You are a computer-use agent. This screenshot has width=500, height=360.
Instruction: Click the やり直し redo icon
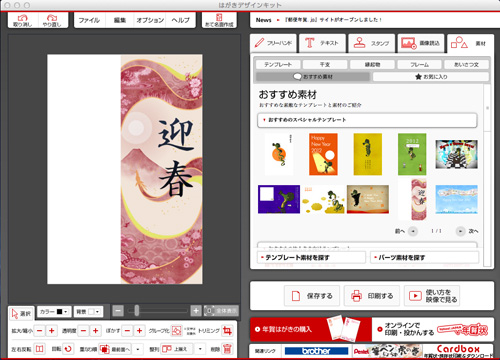pos(52,20)
